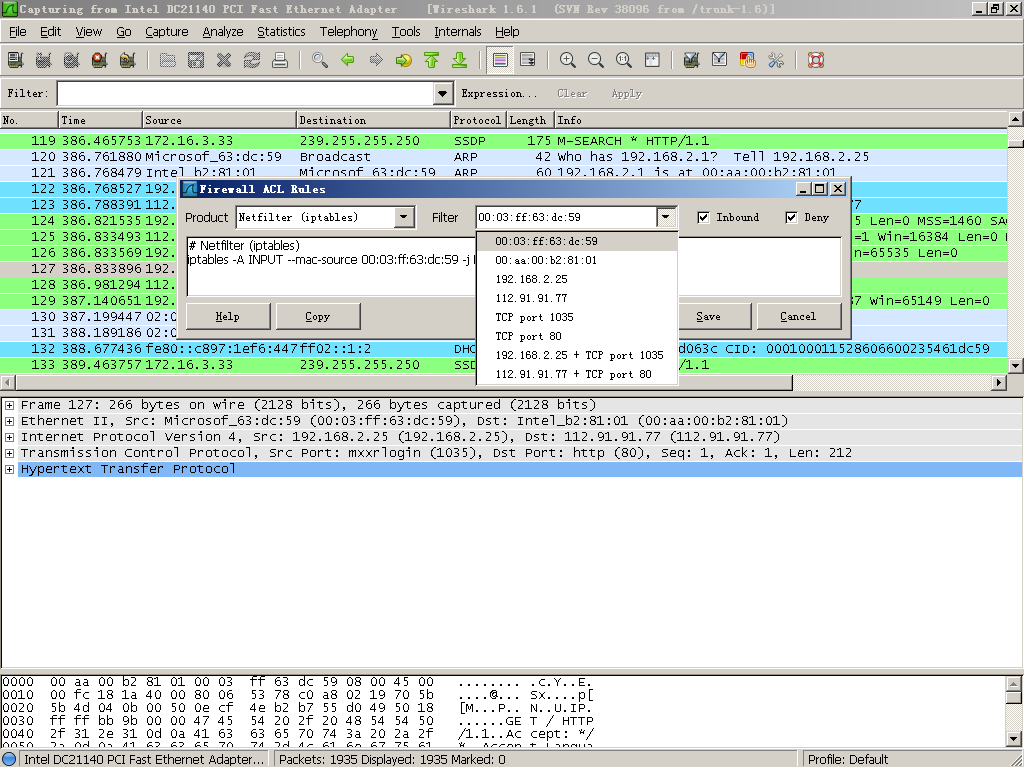Select packet 119 M-SEARCH row
Viewport: 1024px width, 768px height.
(x=503, y=141)
